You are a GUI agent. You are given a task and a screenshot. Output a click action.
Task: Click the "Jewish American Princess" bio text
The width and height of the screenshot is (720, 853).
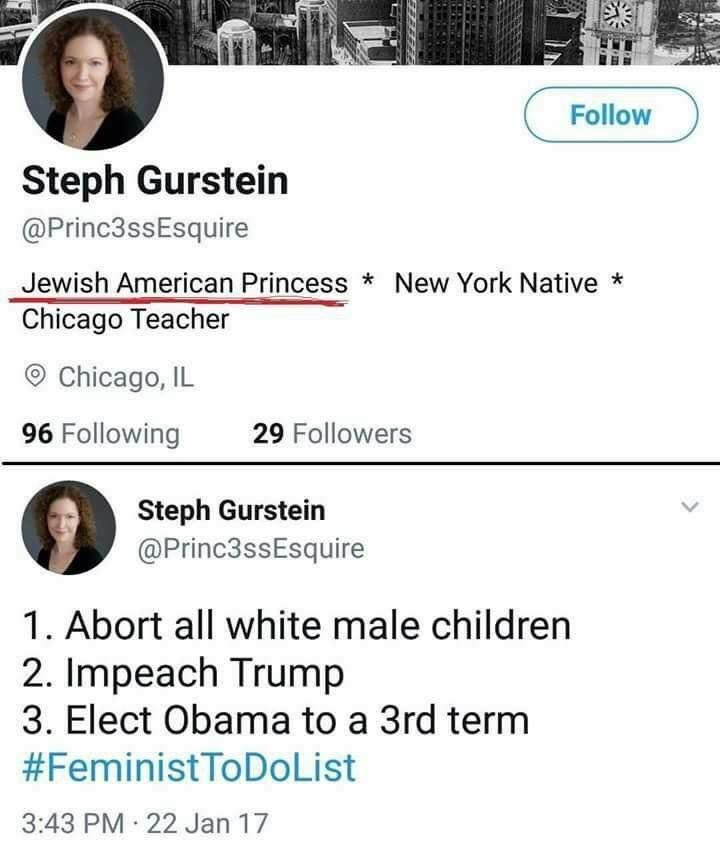pos(185,284)
